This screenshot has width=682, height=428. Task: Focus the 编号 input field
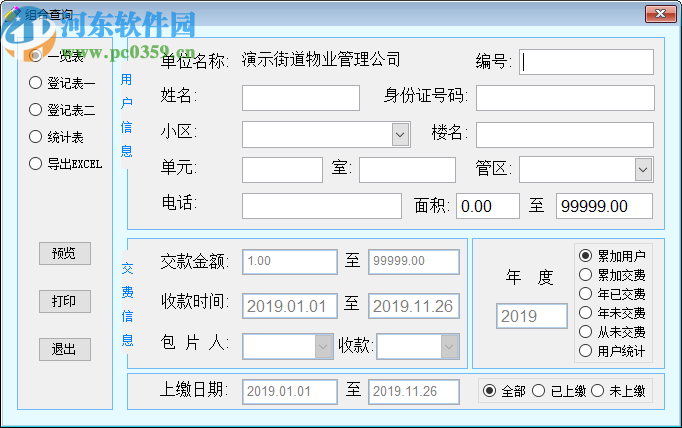pos(586,62)
